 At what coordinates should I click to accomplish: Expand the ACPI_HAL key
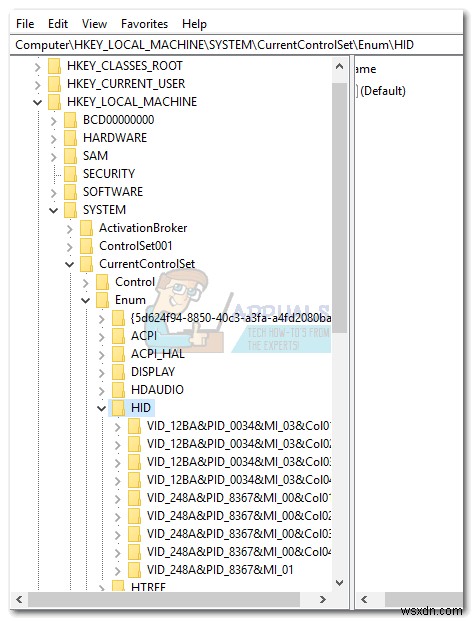tap(102, 354)
